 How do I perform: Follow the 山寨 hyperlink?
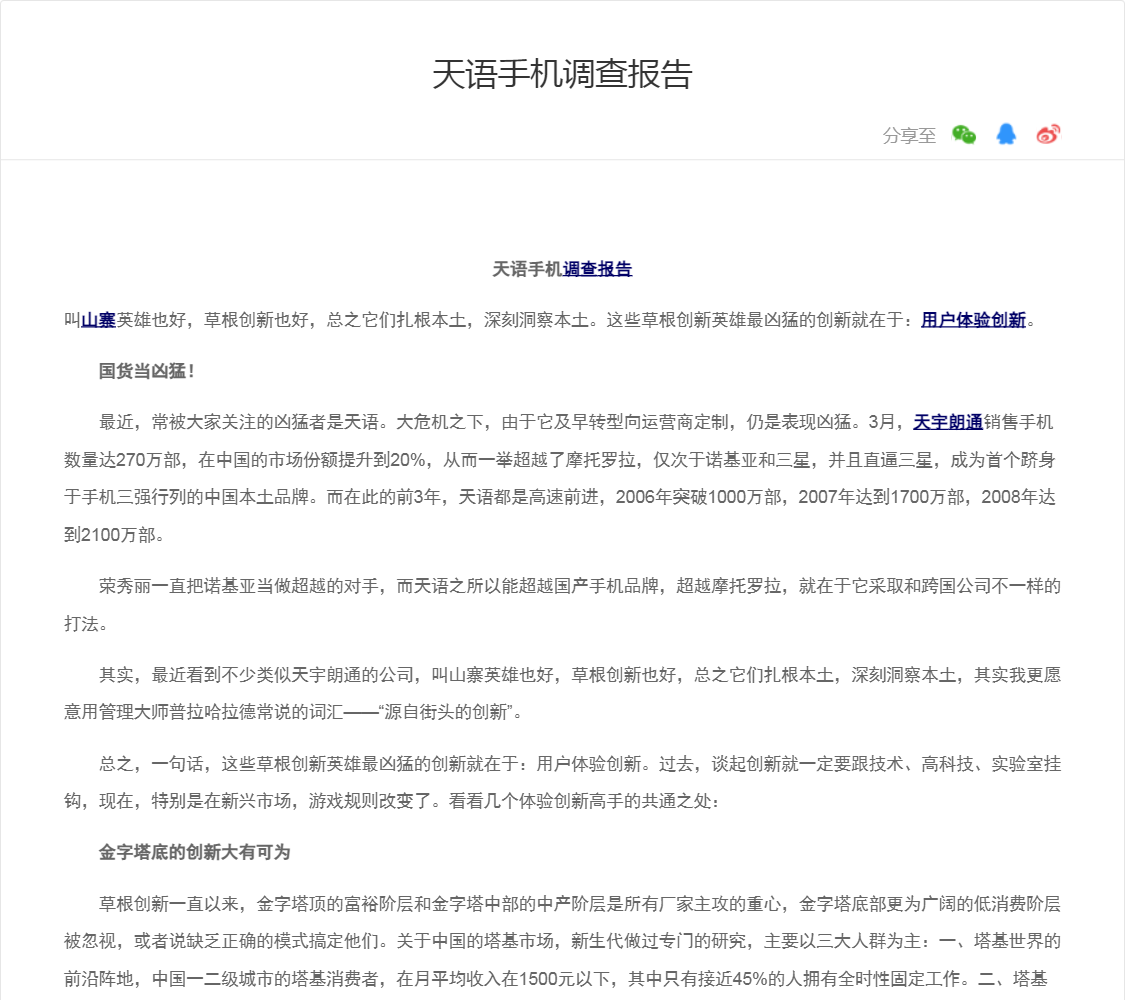click(x=98, y=320)
